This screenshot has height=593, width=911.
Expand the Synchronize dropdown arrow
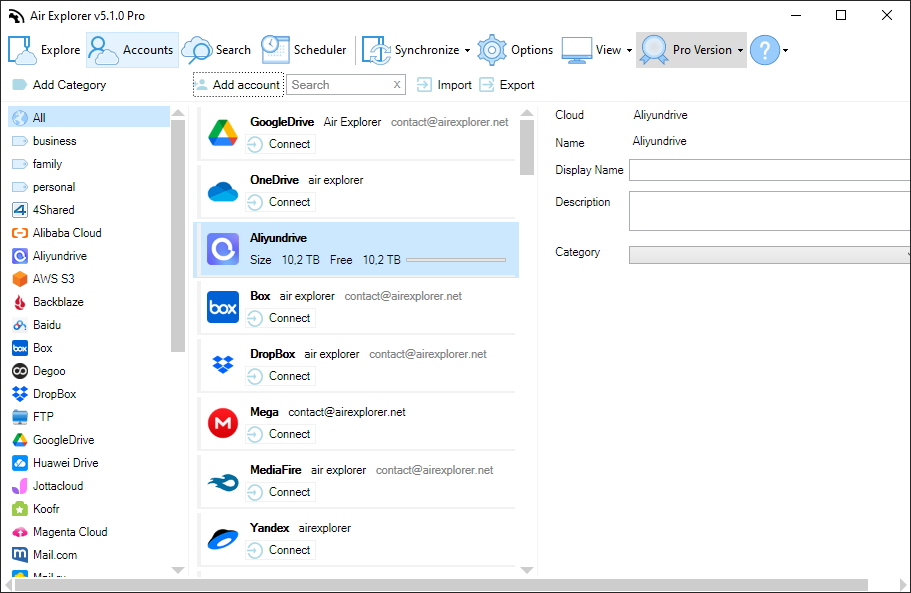pos(467,51)
